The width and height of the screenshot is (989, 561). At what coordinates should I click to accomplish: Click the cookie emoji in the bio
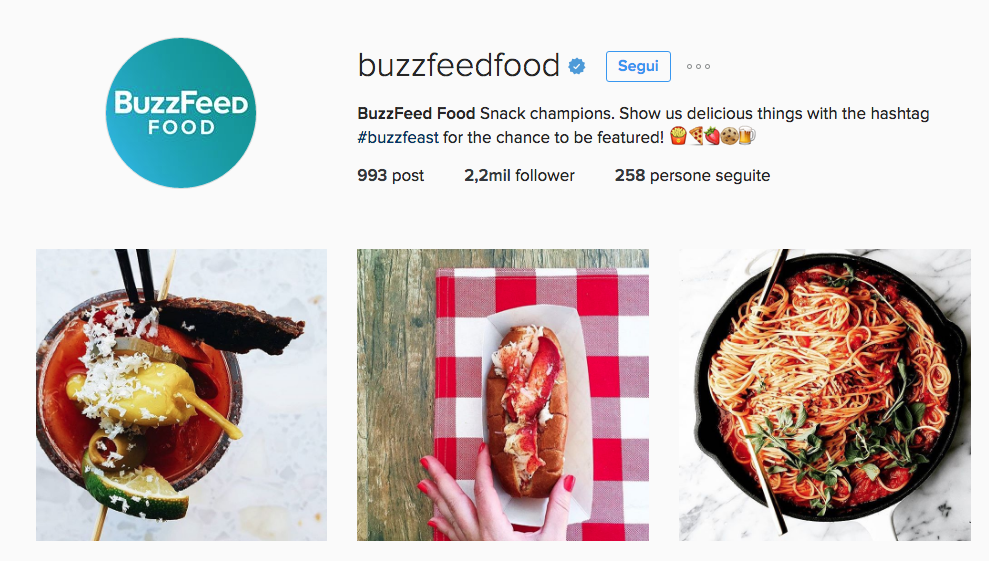coord(729,136)
